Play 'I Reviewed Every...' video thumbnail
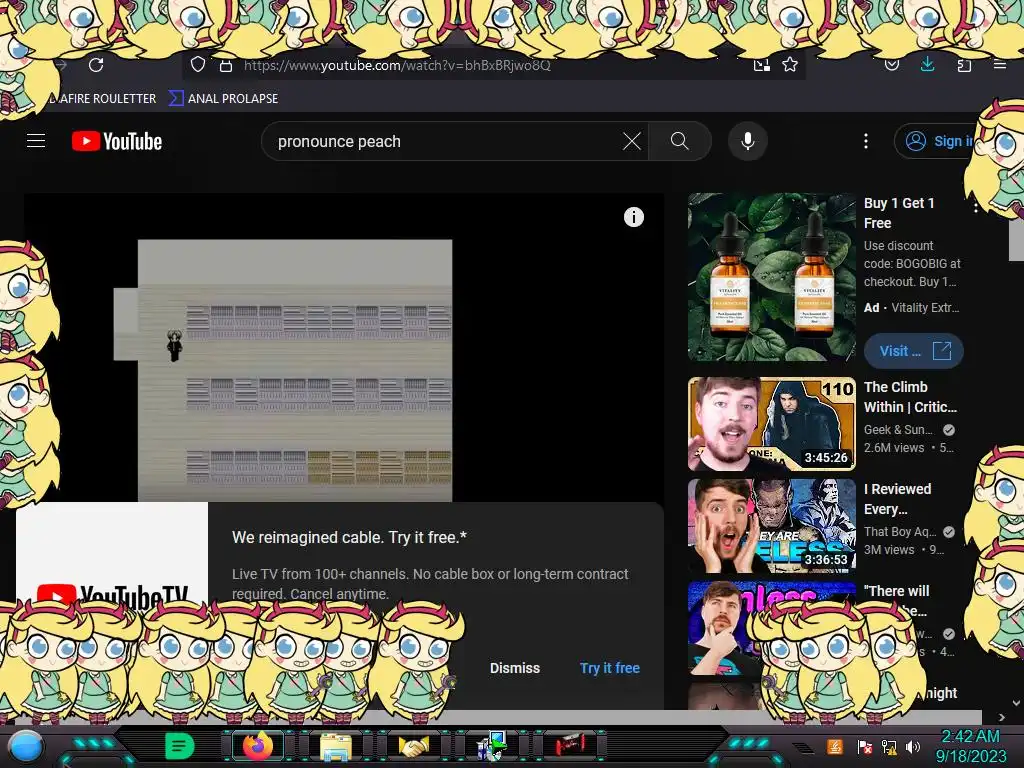The height and width of the screenshot is (768, 1024). pyautogui.click(x=771, y=526)
